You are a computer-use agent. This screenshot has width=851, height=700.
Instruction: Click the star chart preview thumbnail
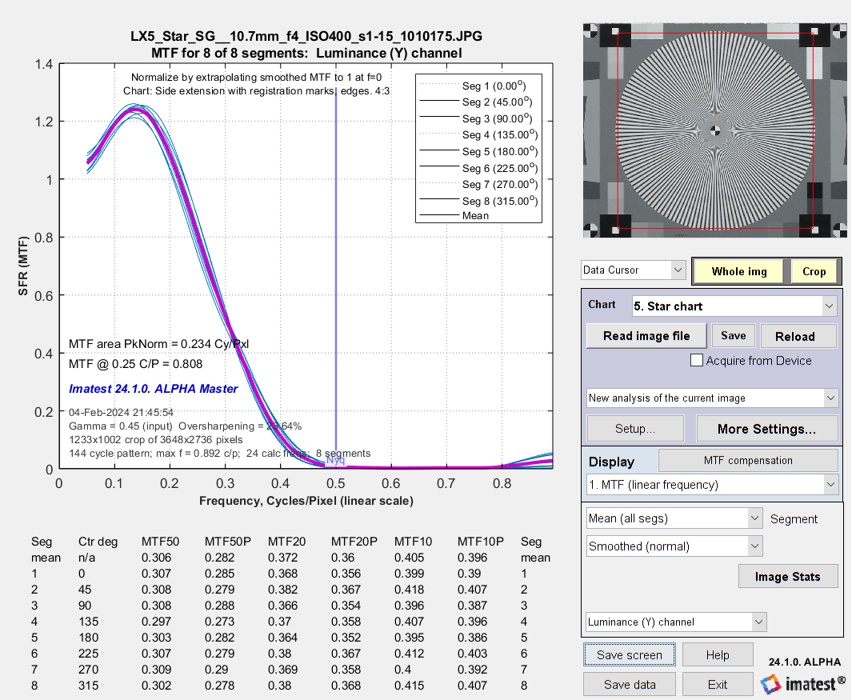(714, 130)
